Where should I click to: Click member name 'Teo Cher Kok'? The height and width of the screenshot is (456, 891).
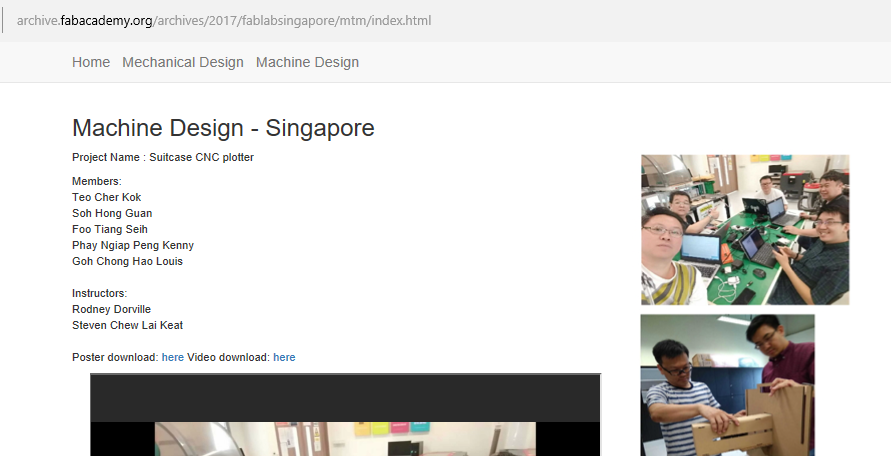[106, 197]
